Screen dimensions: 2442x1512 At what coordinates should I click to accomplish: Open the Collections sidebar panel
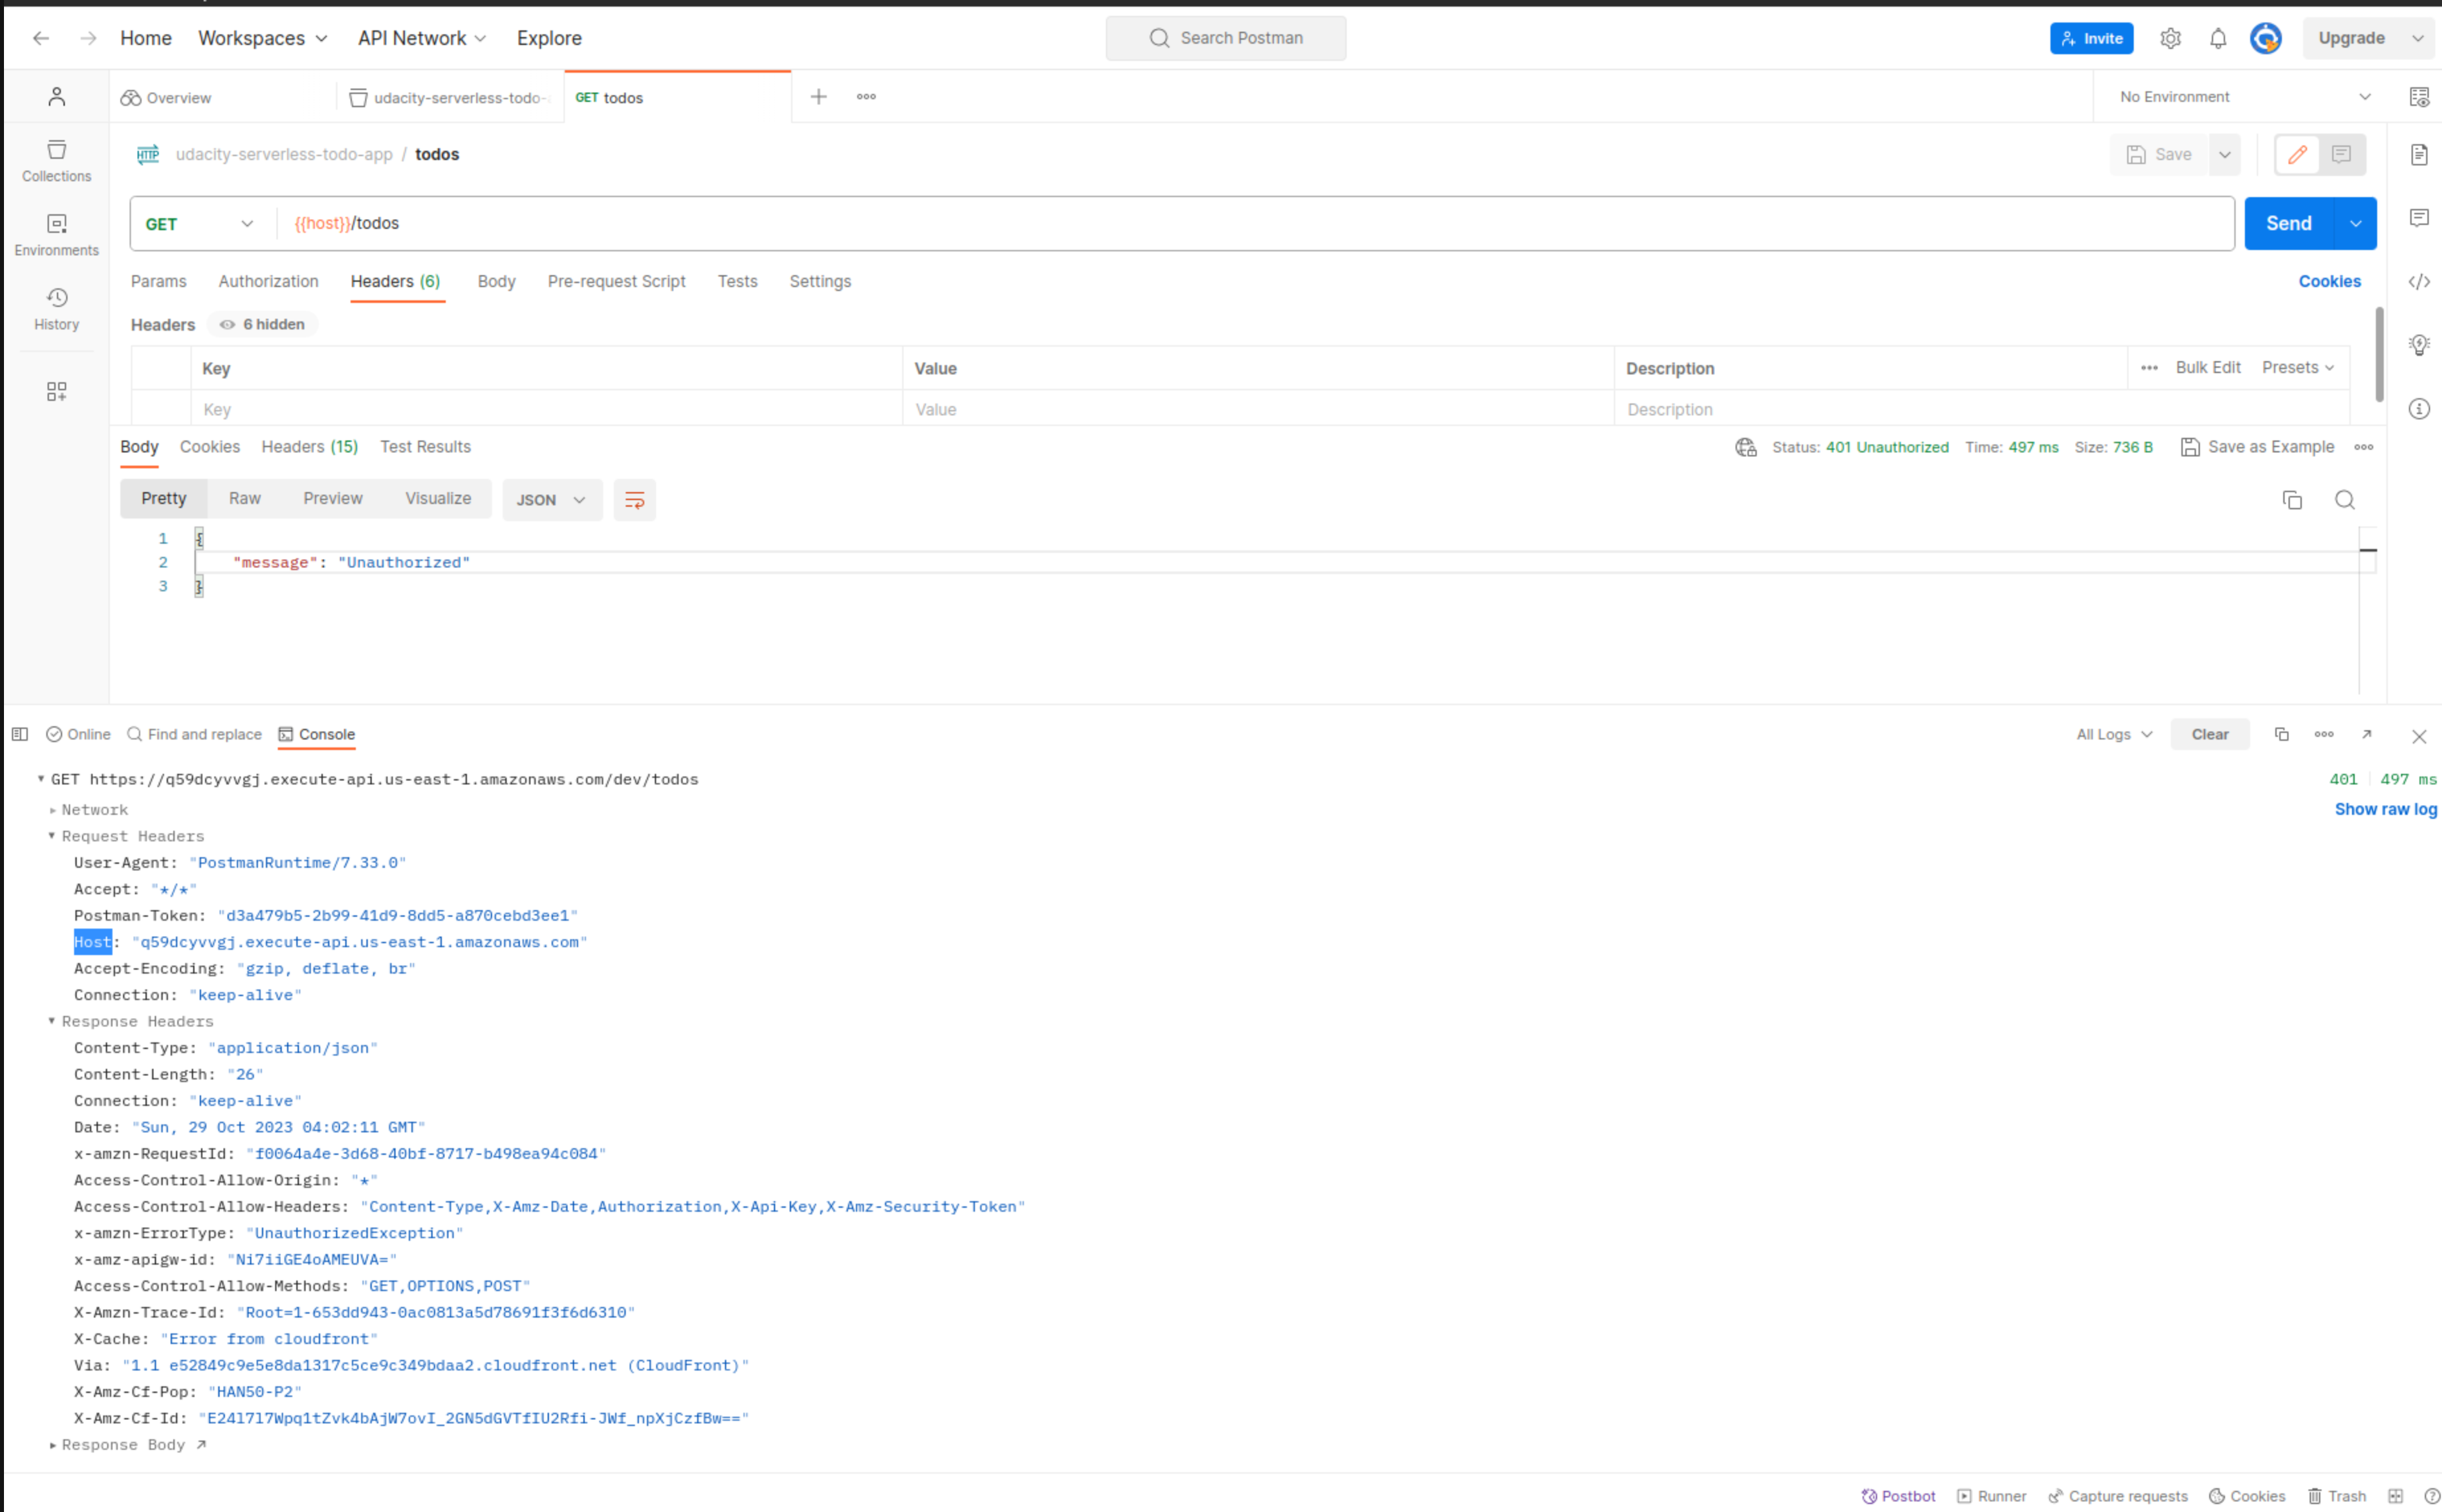tap(56, 160)
